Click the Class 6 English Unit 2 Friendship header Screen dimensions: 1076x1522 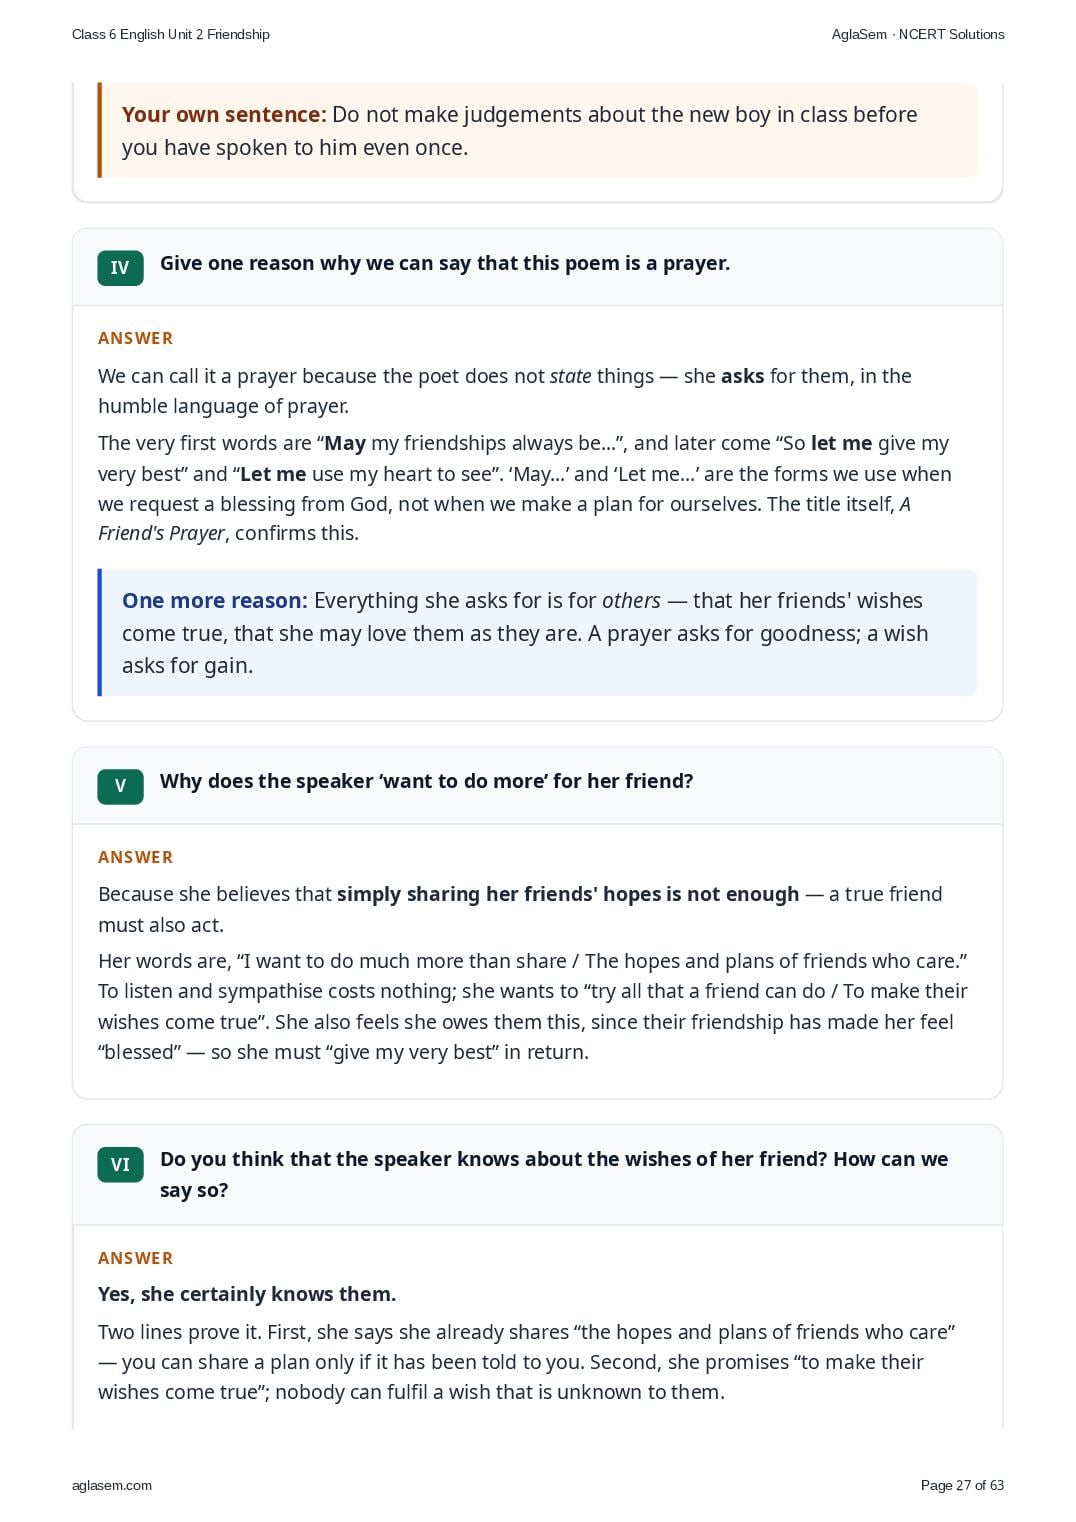(171, 34)
